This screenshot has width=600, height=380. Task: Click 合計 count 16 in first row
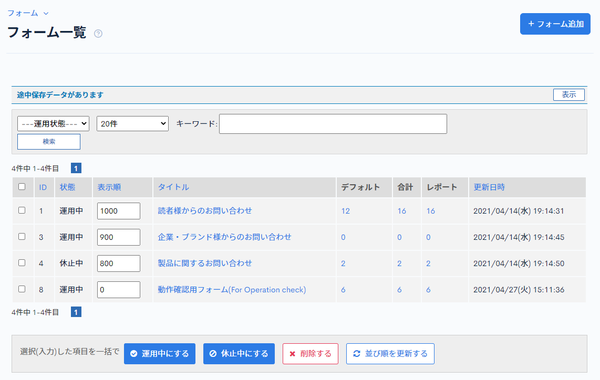coord(401,211)
